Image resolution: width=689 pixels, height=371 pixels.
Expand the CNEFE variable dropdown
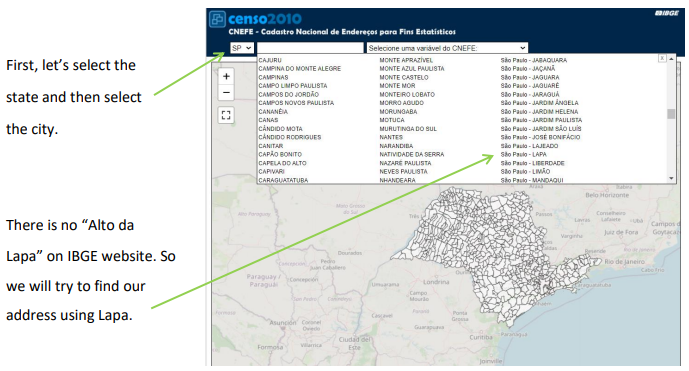447,48
